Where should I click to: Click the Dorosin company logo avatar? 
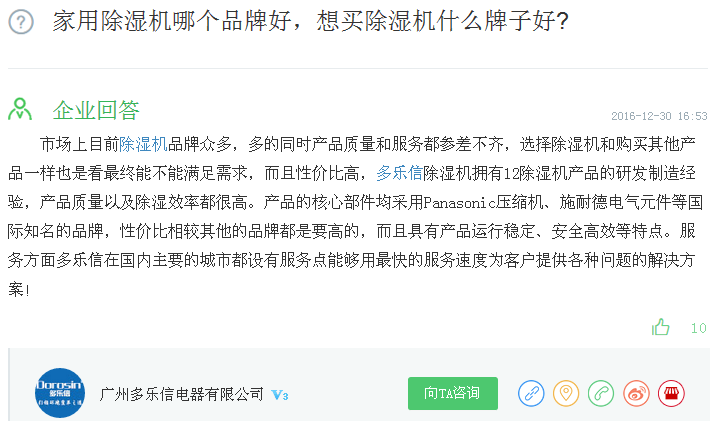[59, 393]
